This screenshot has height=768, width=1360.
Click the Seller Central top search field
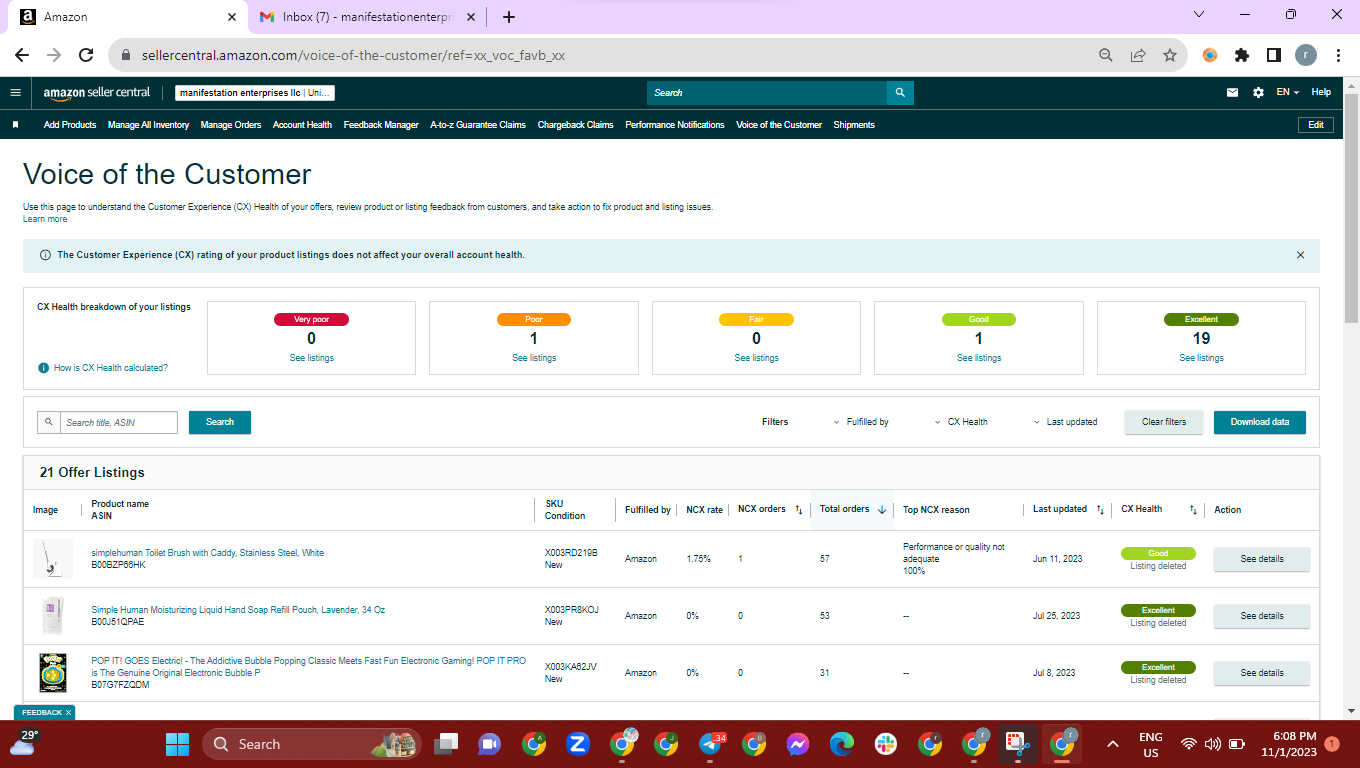(x=767, y=93)
